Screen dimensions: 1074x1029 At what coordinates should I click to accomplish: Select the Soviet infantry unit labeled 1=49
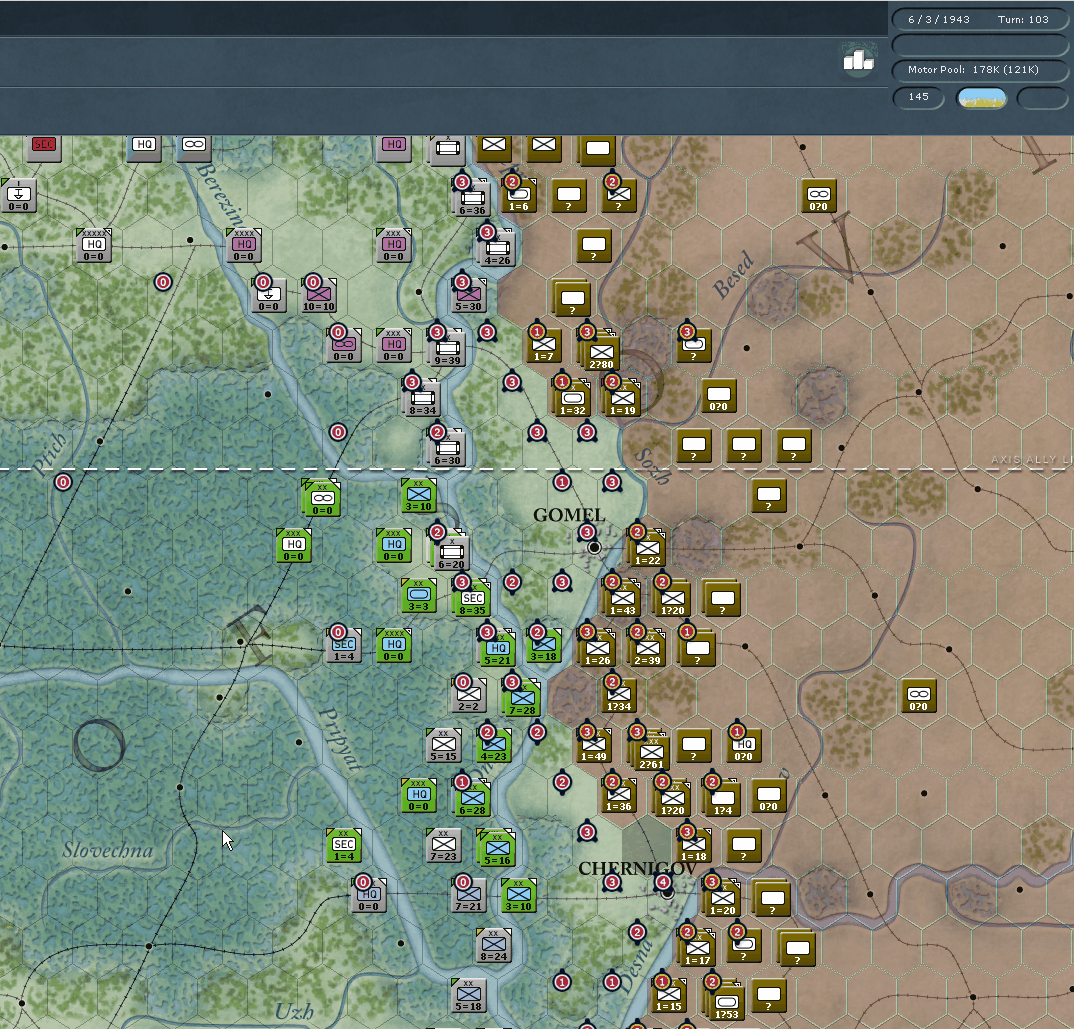pos(593,745)
